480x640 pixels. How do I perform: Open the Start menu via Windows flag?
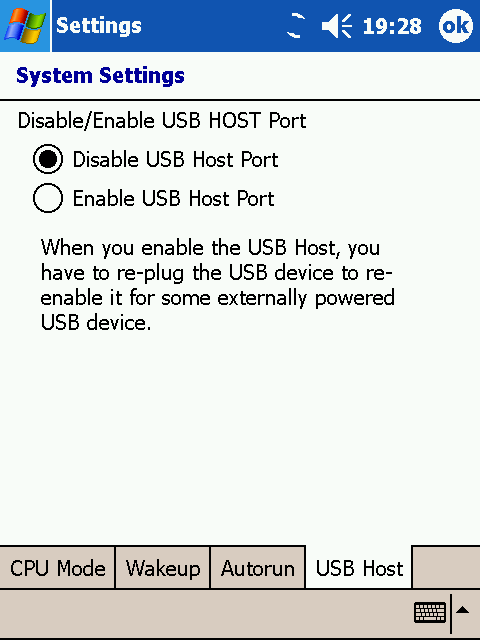pos(24,26)
